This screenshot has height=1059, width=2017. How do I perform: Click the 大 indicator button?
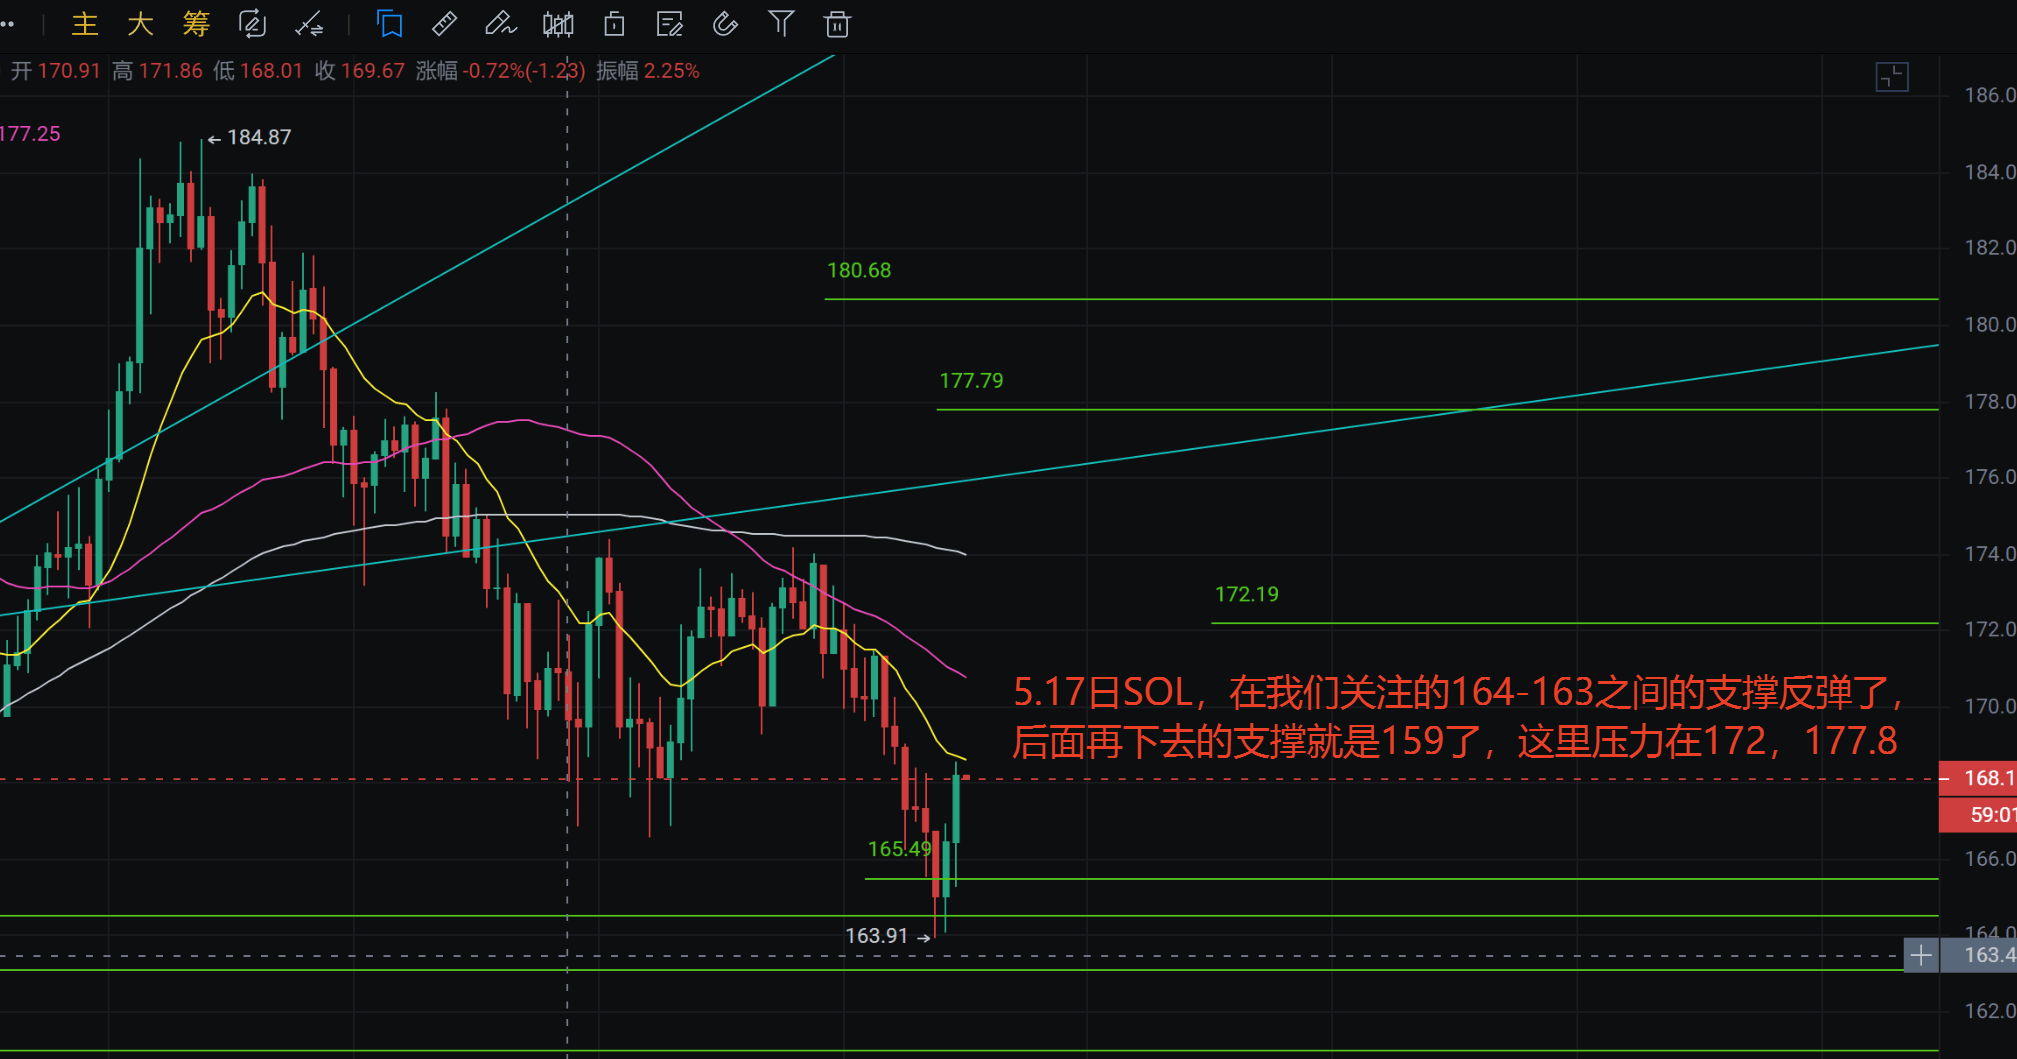coord(141,24)
